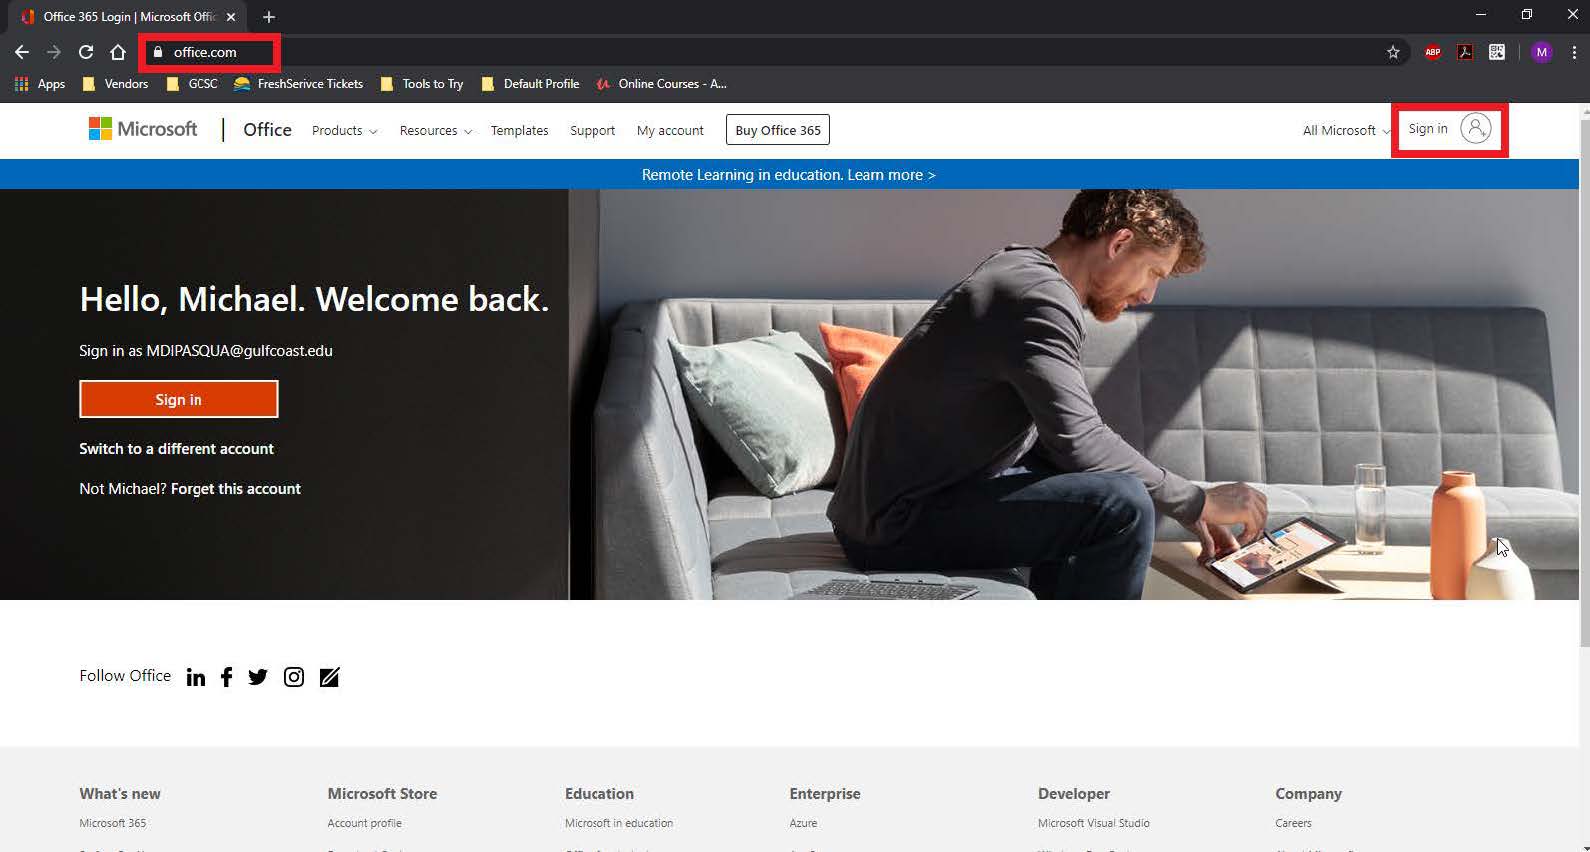Click the orange Sign in button

(179, 399)
